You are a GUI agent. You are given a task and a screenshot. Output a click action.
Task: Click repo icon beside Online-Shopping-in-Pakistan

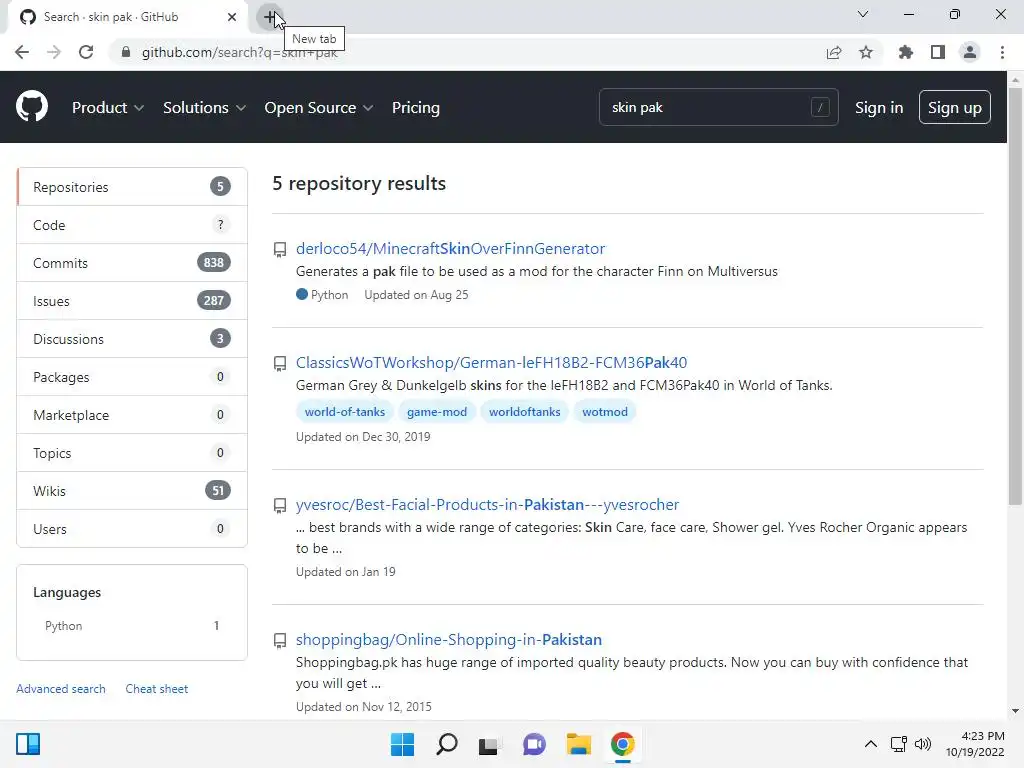click(280, 641)
